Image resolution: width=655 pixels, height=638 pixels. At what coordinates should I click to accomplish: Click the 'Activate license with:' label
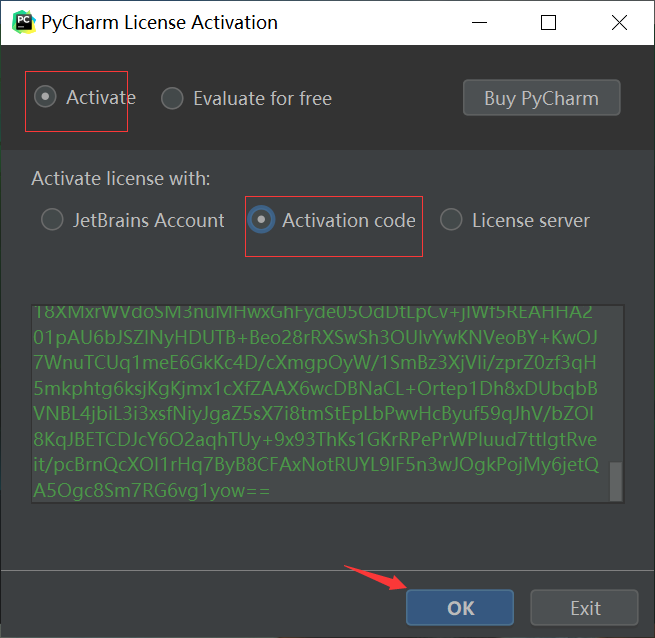coord(121,179)
